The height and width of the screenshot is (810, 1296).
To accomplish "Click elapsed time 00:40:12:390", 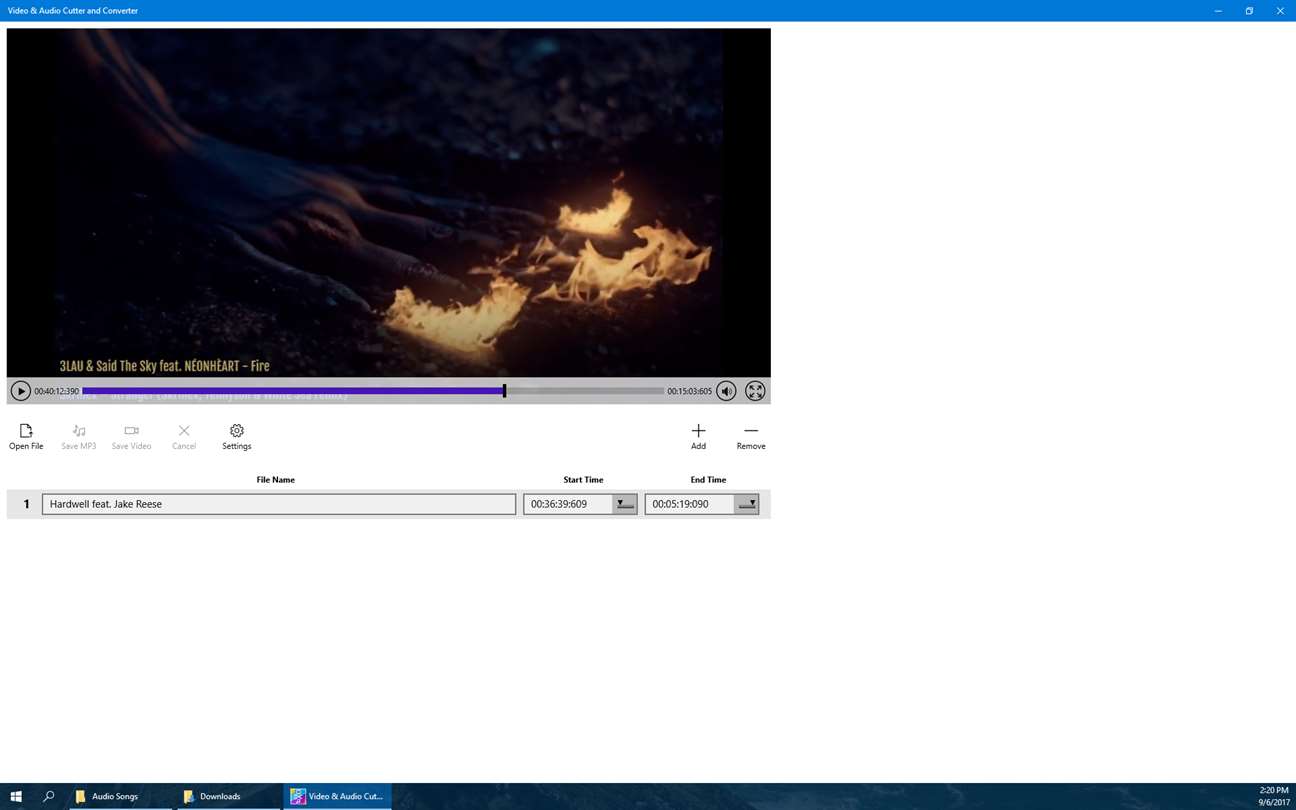I will tap(57, 391).
